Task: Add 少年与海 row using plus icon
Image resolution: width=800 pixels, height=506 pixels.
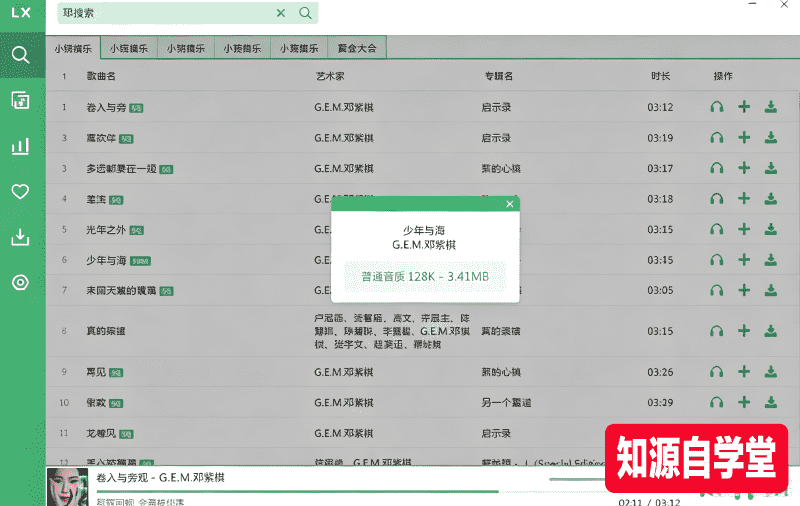Action: (744, 260)
